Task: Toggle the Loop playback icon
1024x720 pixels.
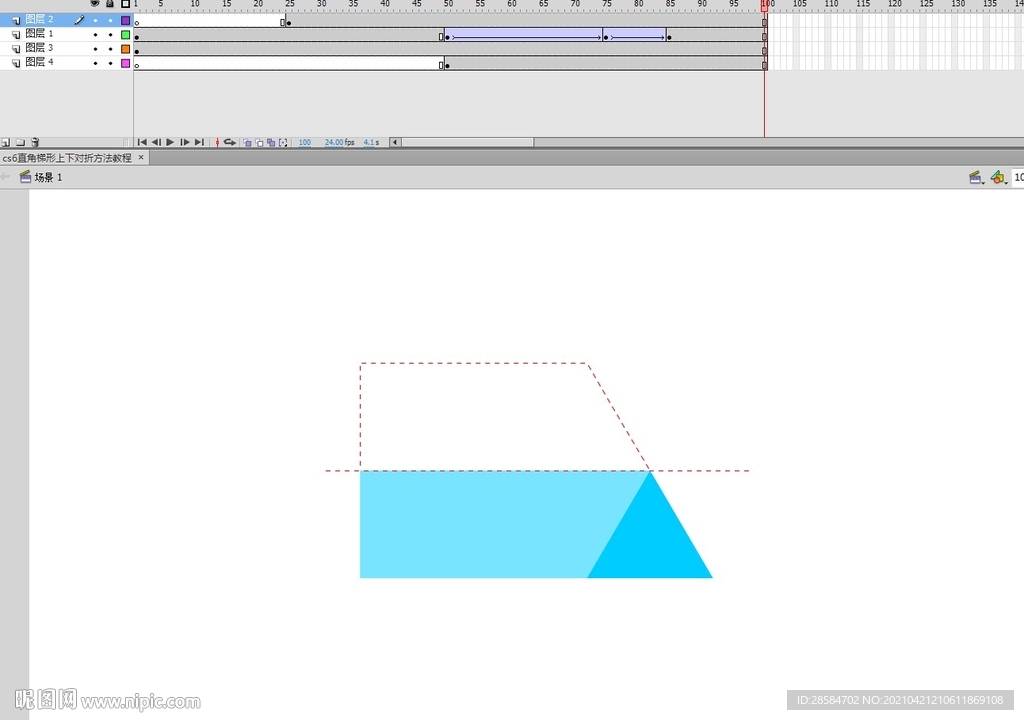Action: [229, 142]
